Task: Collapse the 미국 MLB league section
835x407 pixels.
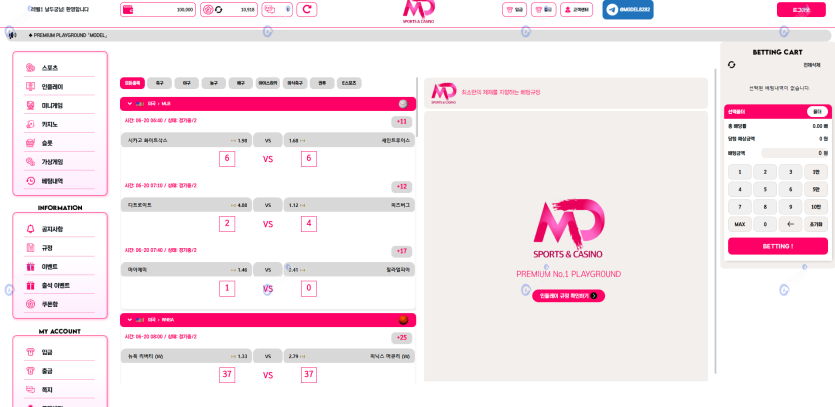Action: click(129, 104)
